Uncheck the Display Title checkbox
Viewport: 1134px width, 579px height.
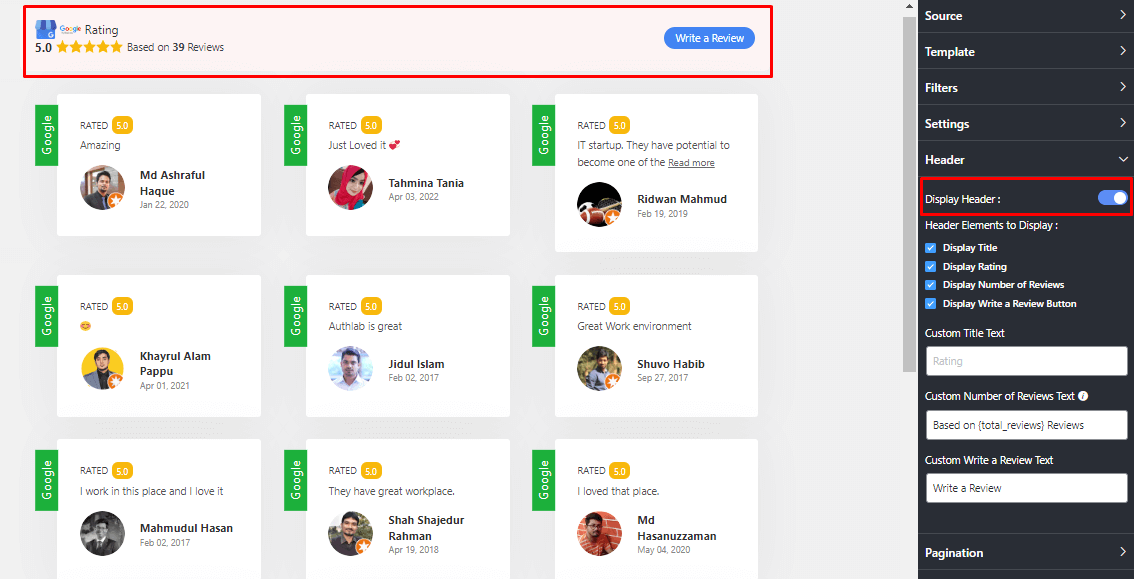(931, 248)
